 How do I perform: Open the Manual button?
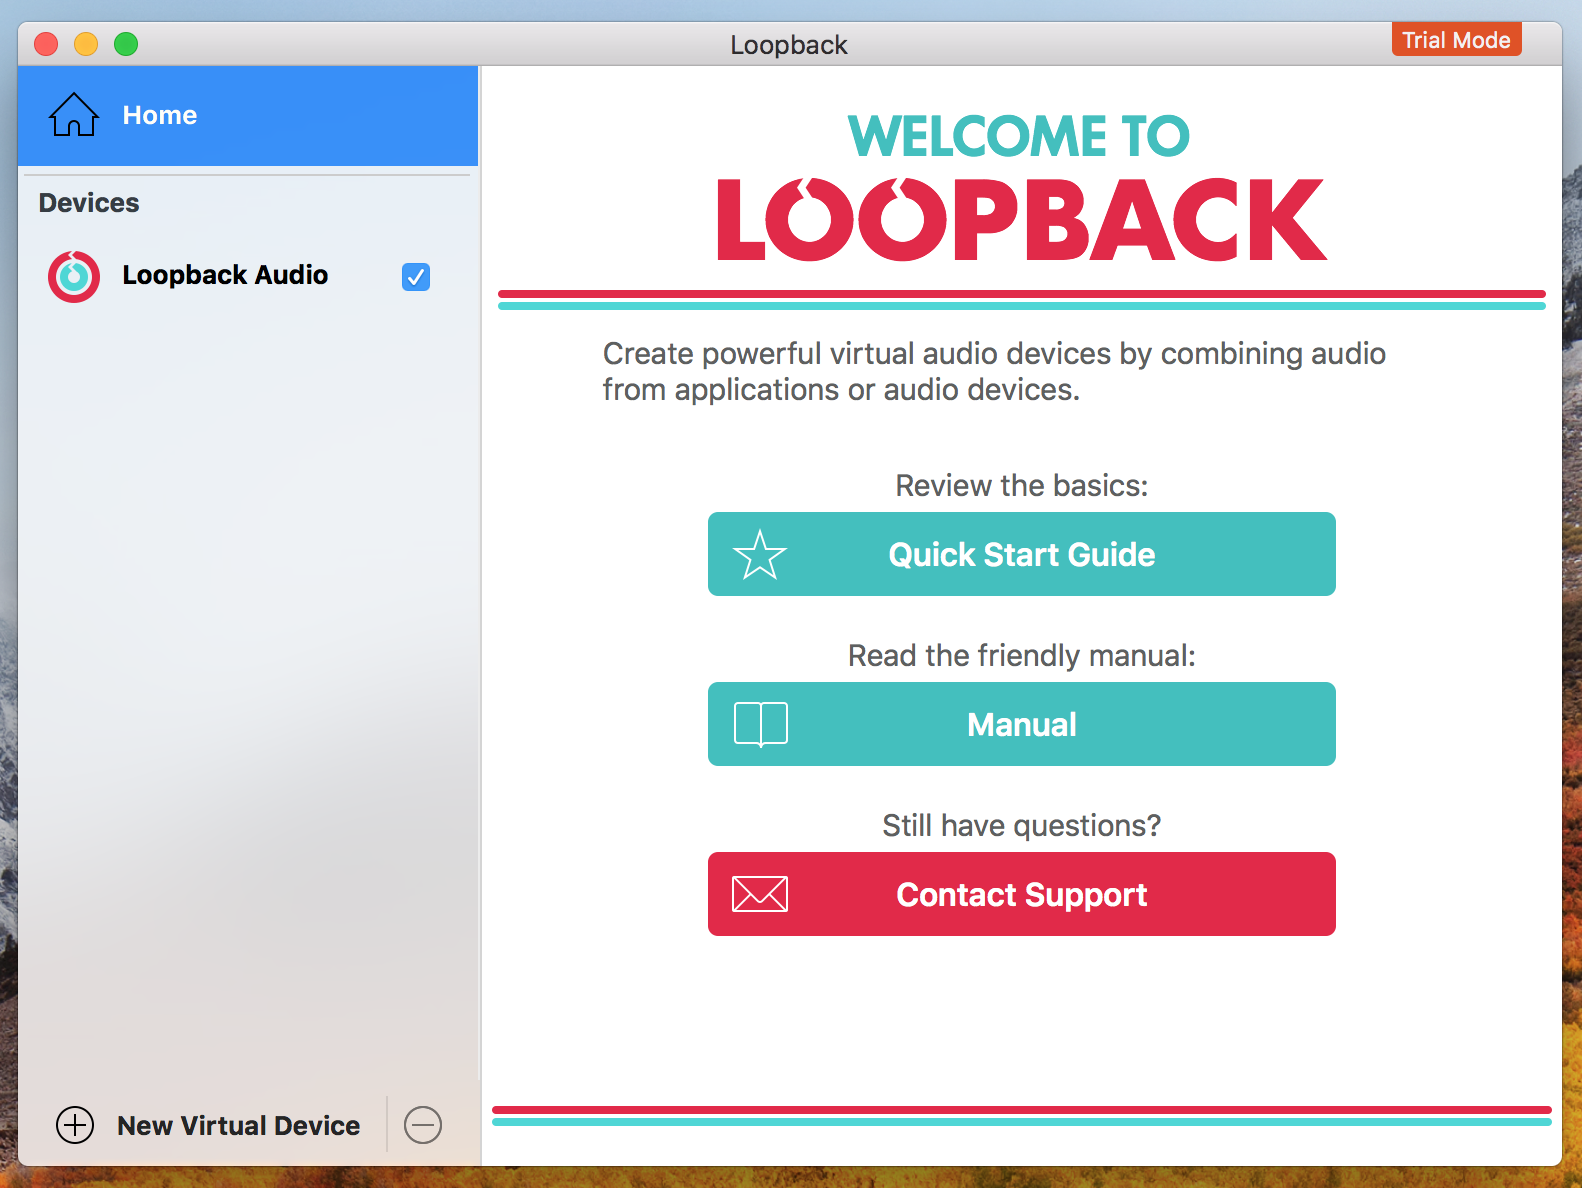pos(1022,724)
